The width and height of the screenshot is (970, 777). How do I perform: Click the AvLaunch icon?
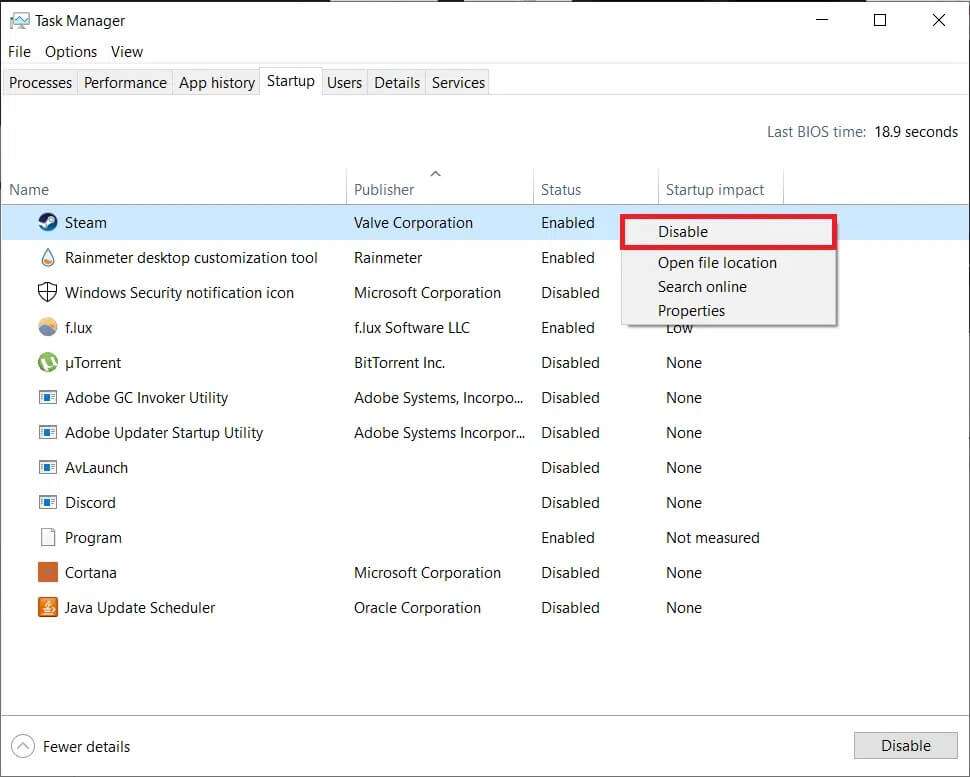[48, 467]
